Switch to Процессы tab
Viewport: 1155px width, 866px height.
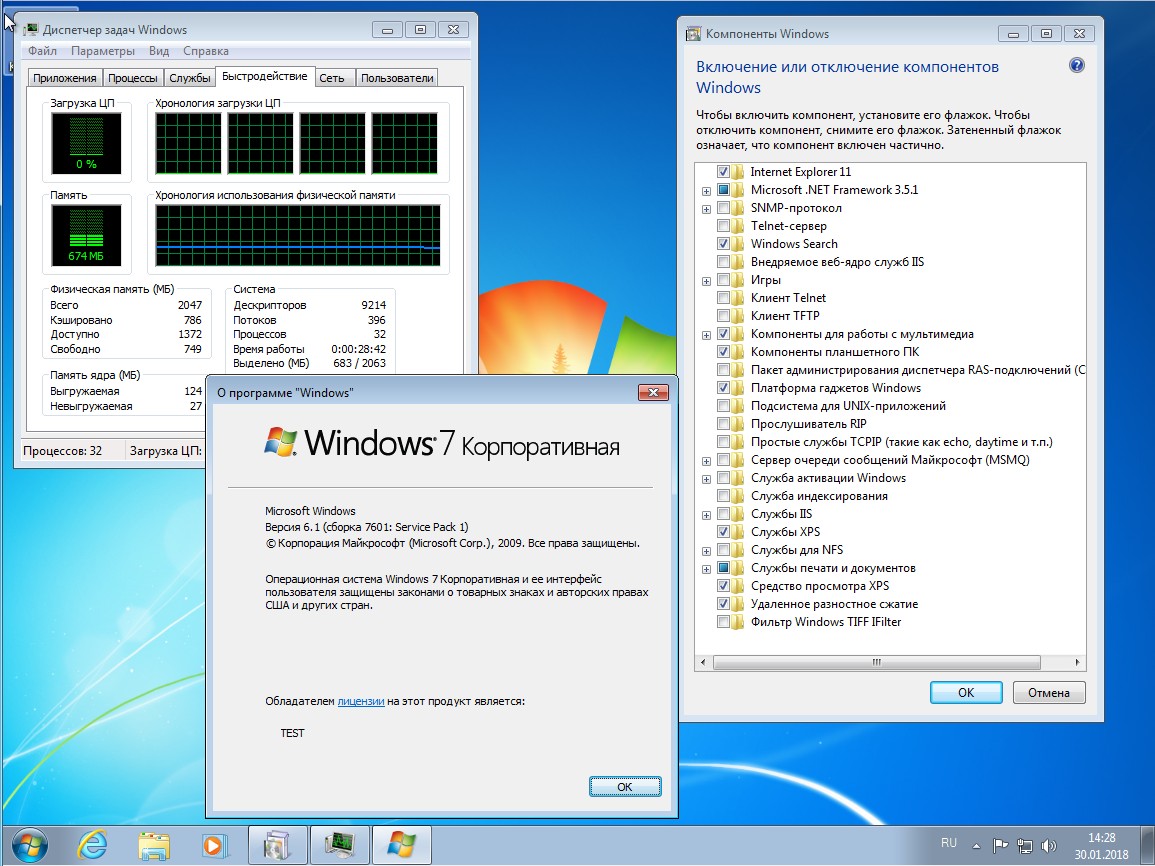pyautogui.click(x=133, y=78)
